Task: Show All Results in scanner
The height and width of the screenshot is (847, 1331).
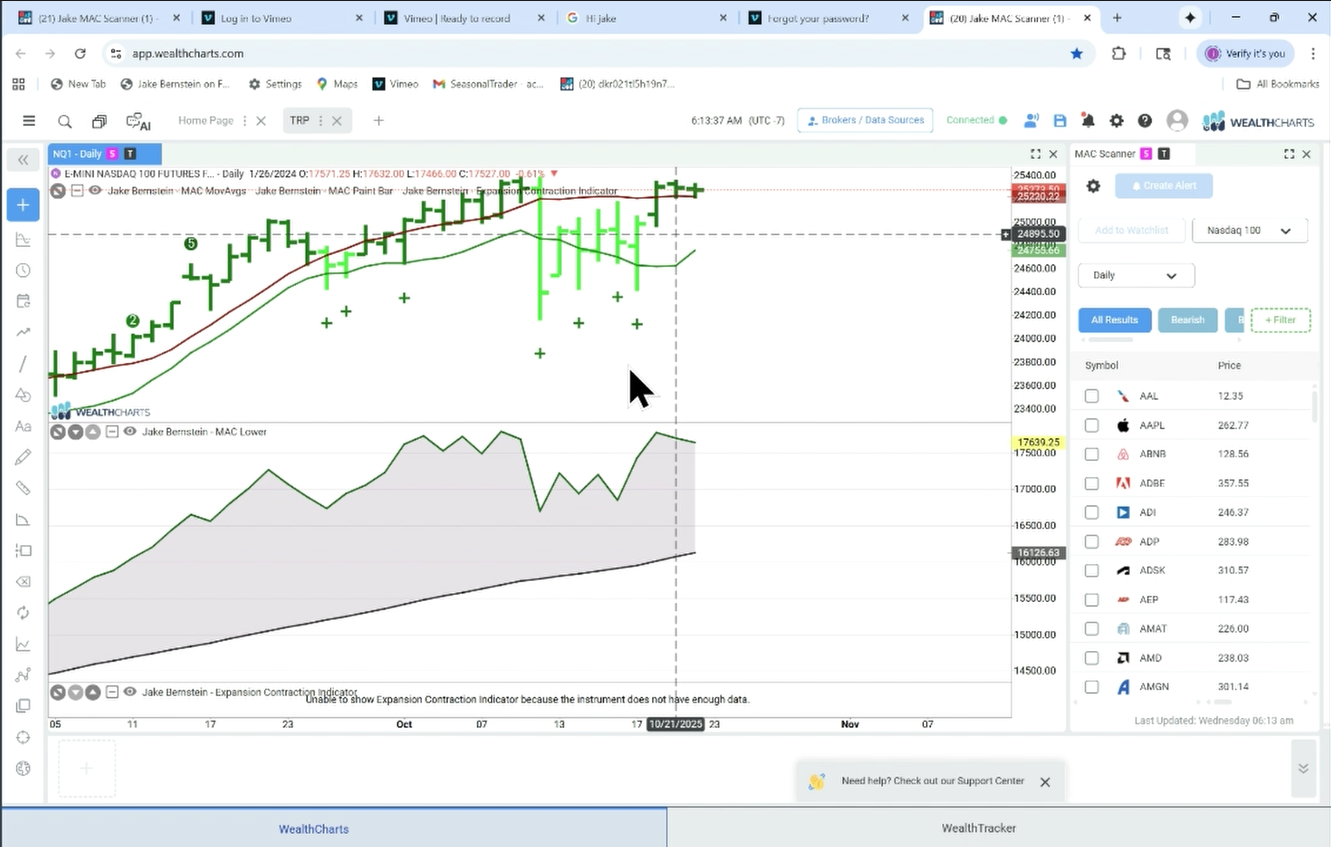Action: pos(1114,320)
